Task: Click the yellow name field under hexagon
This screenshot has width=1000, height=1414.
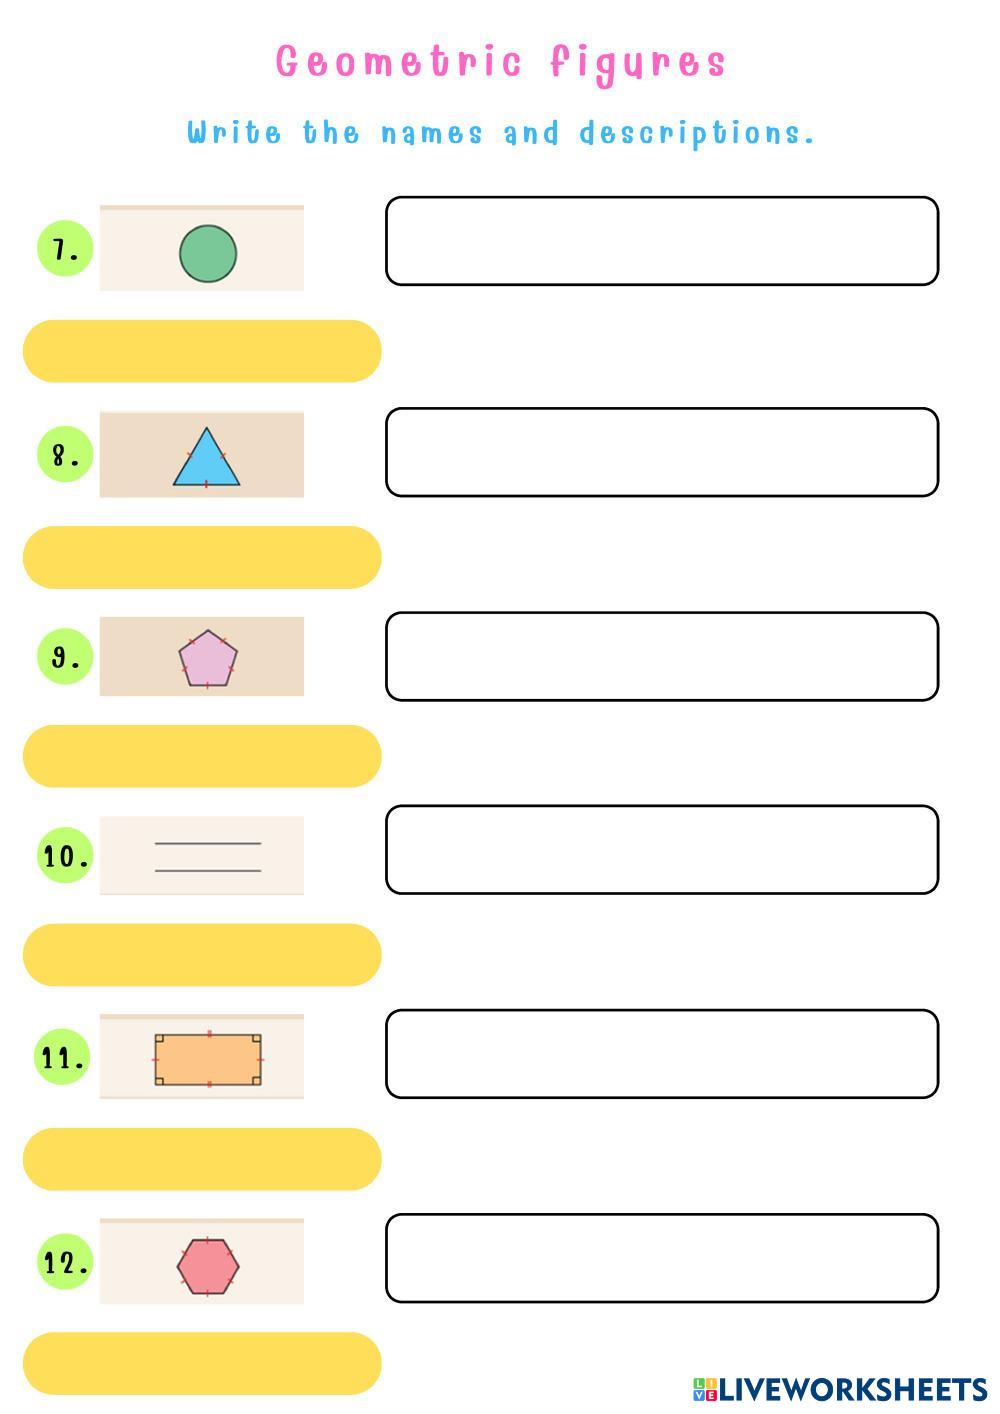Action: (x=202, y=1363)
